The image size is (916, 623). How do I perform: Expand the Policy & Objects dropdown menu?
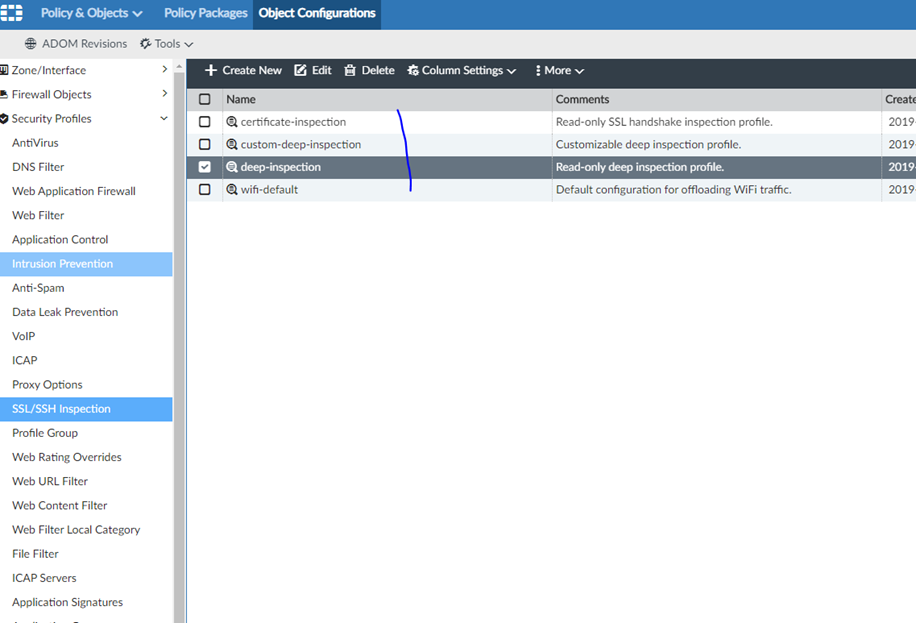[91, 13]
